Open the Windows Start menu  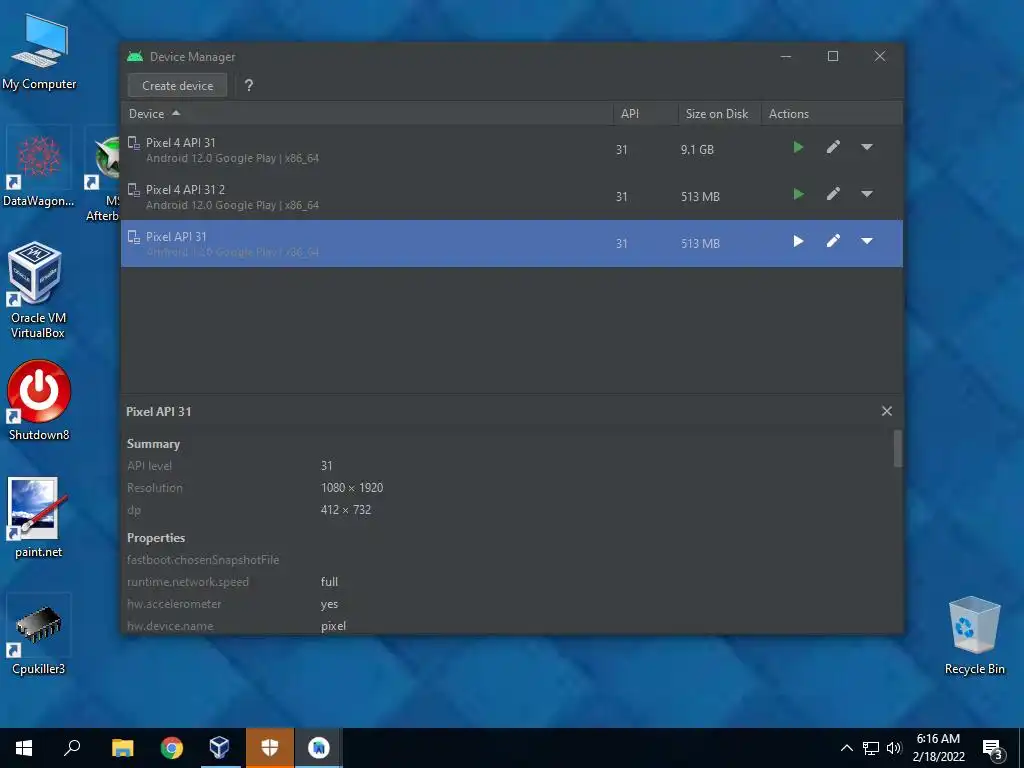click(24, 748)
